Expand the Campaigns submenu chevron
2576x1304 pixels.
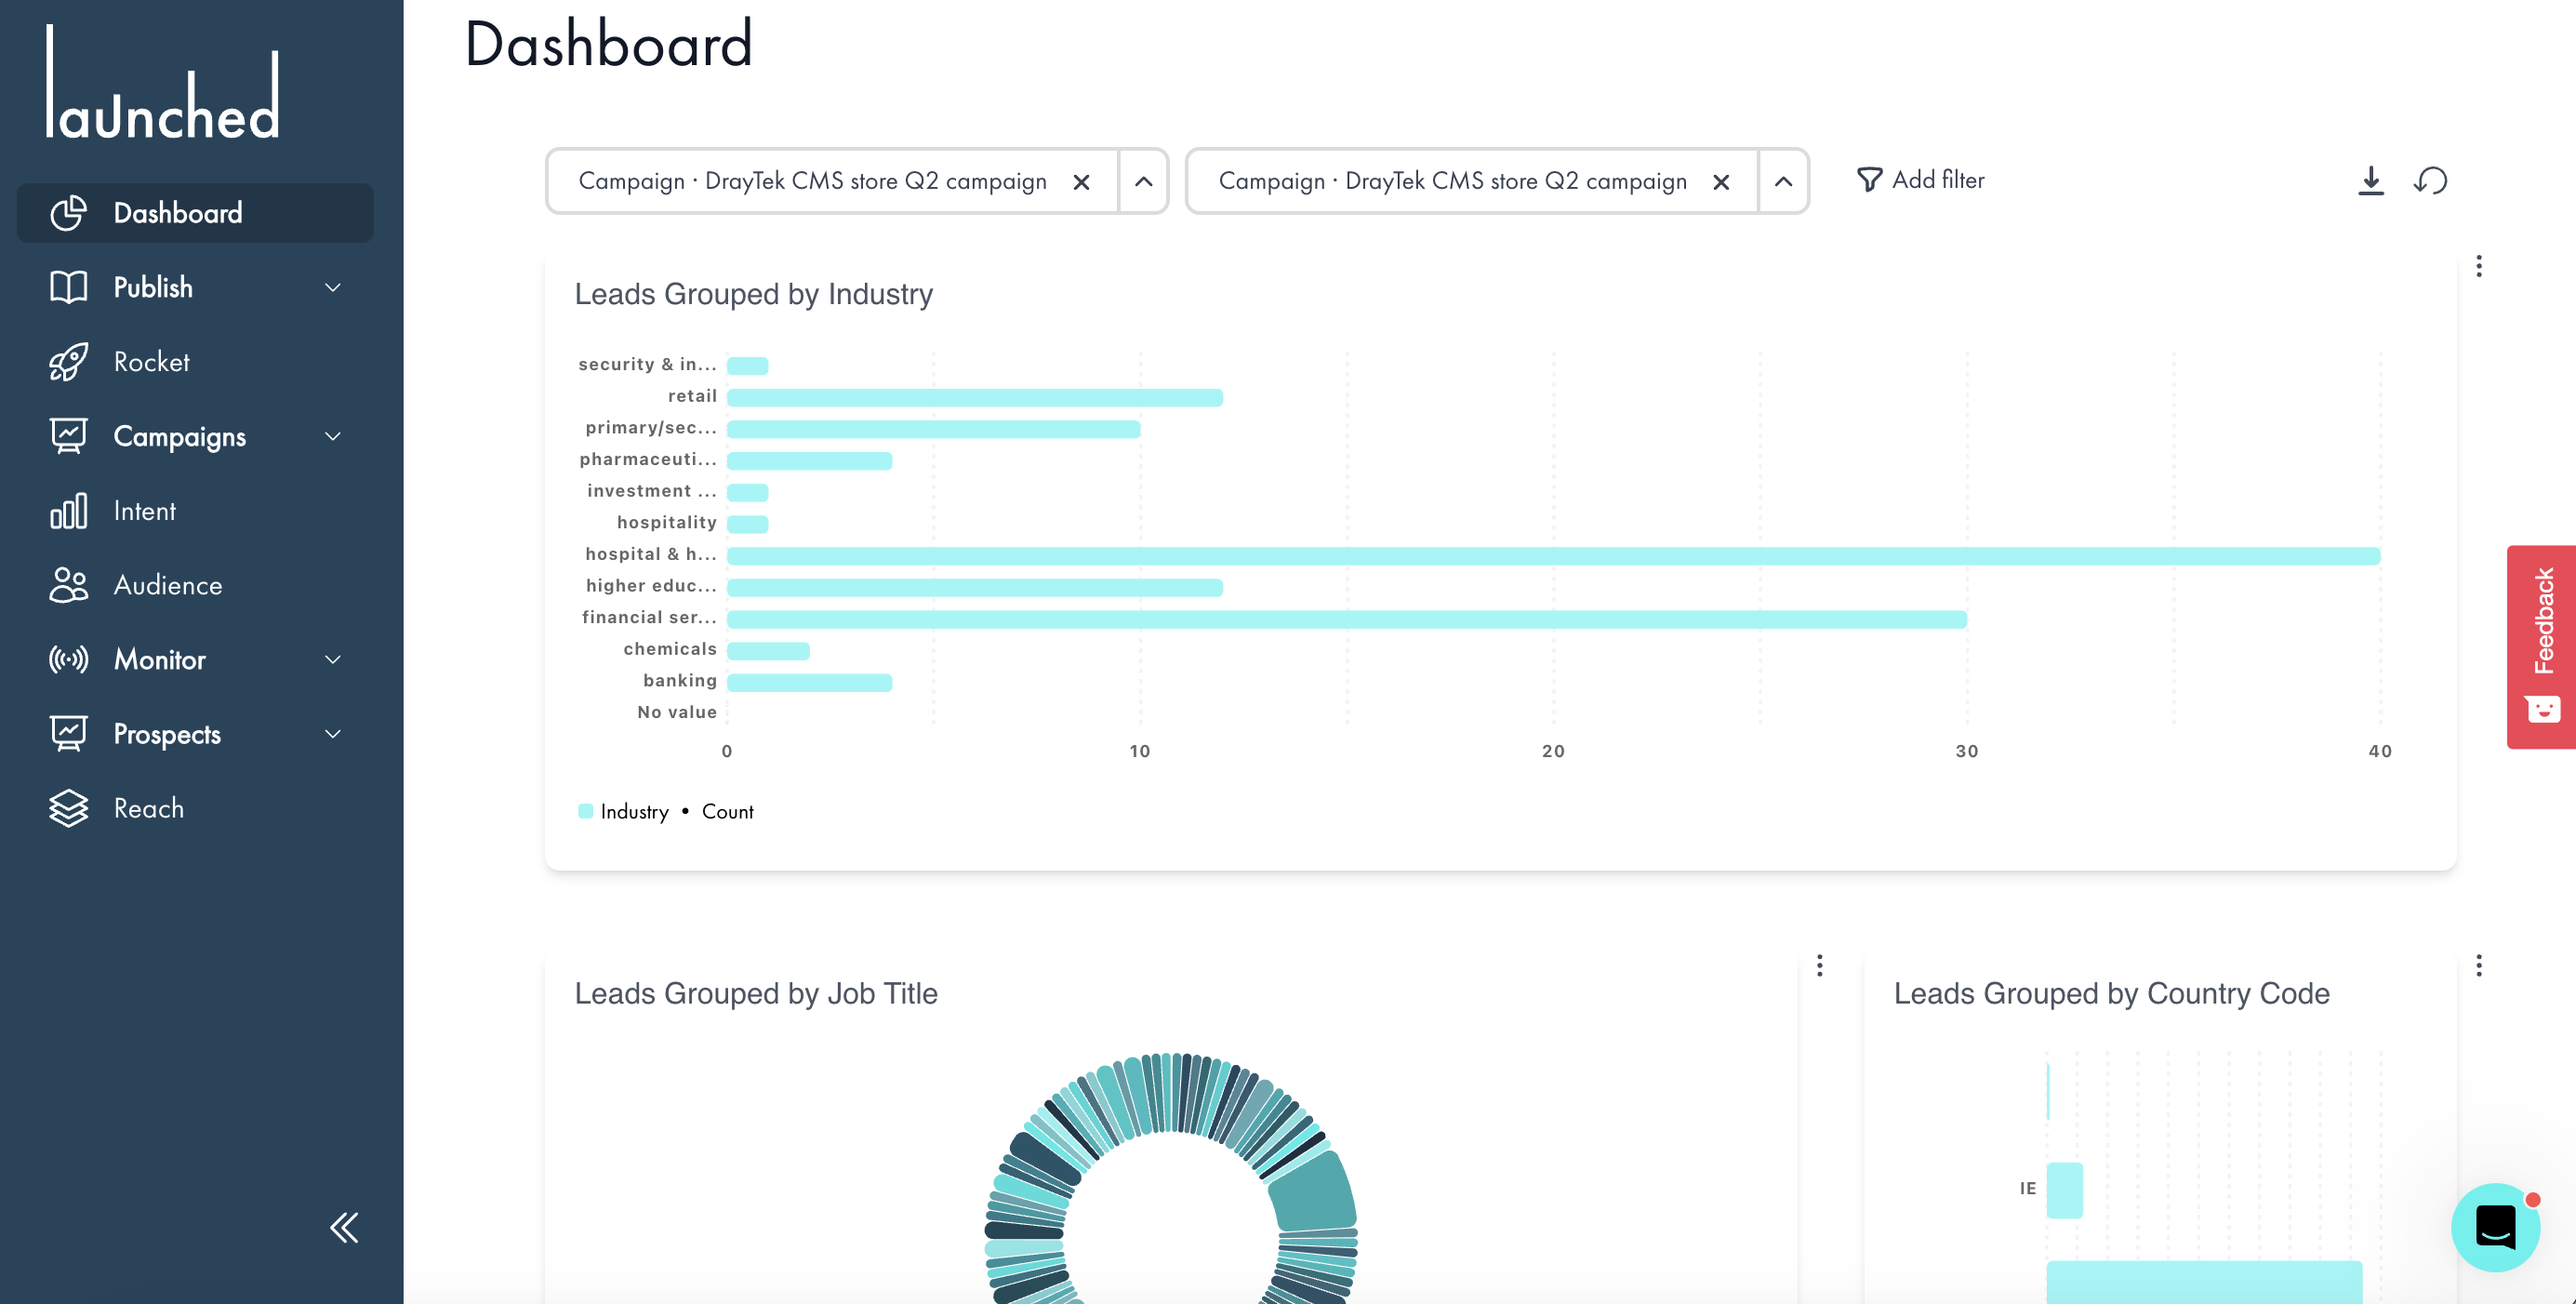tap(333, 436)
